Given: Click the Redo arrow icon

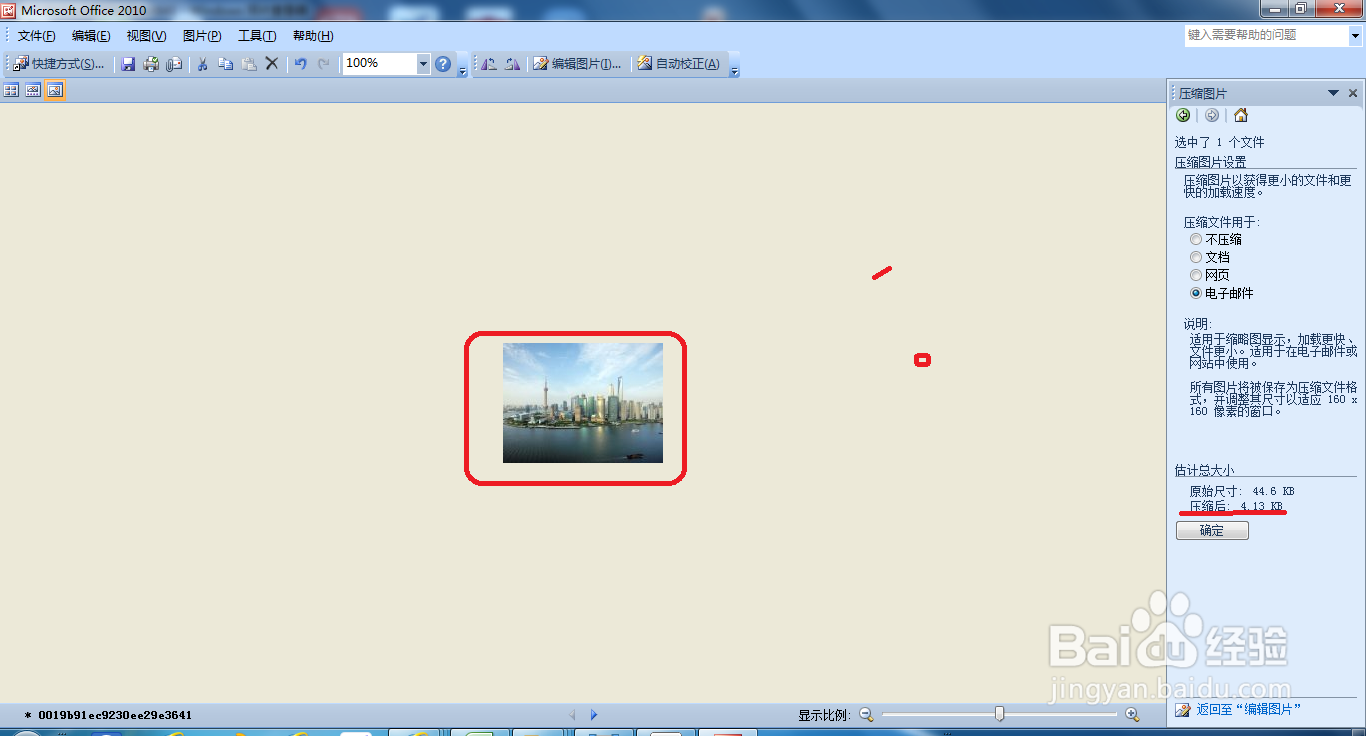Looking at the screenshot, I should click(x=323, y=64).
